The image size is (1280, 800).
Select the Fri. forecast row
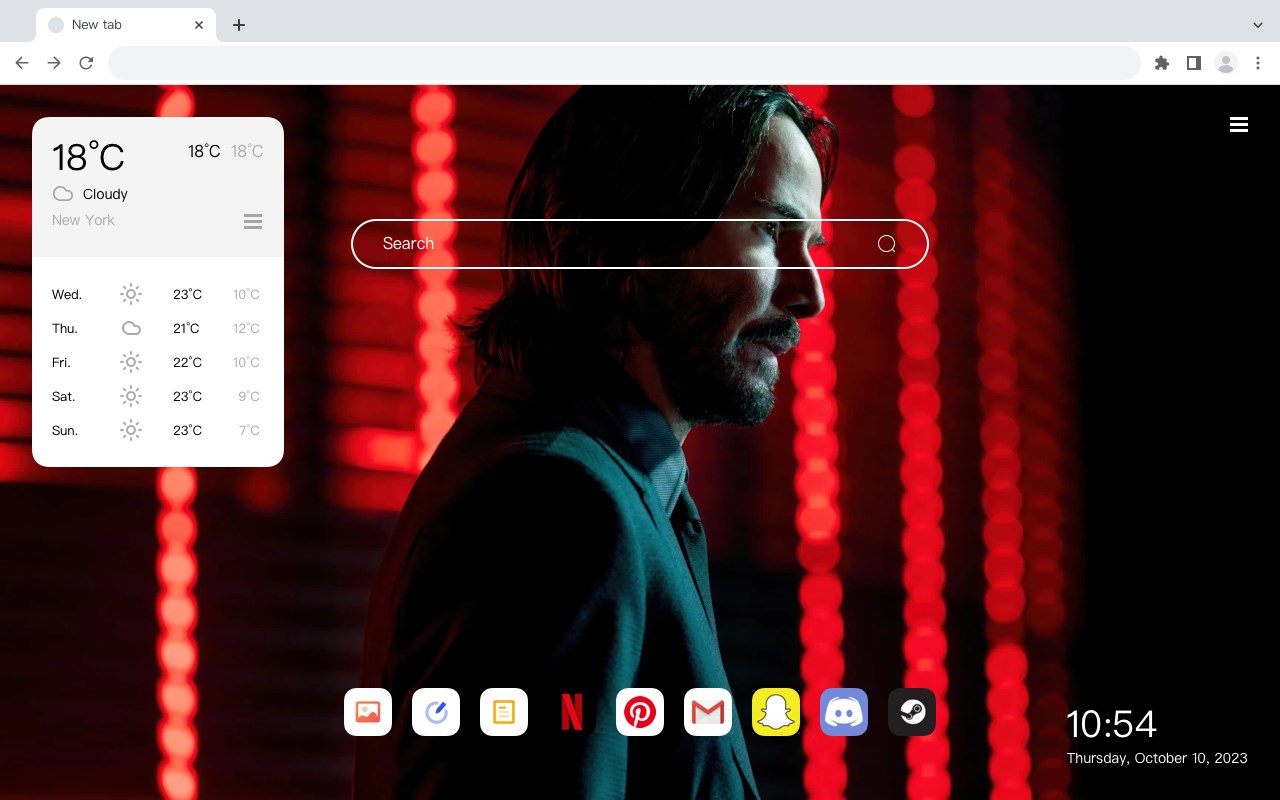(158, 362)
